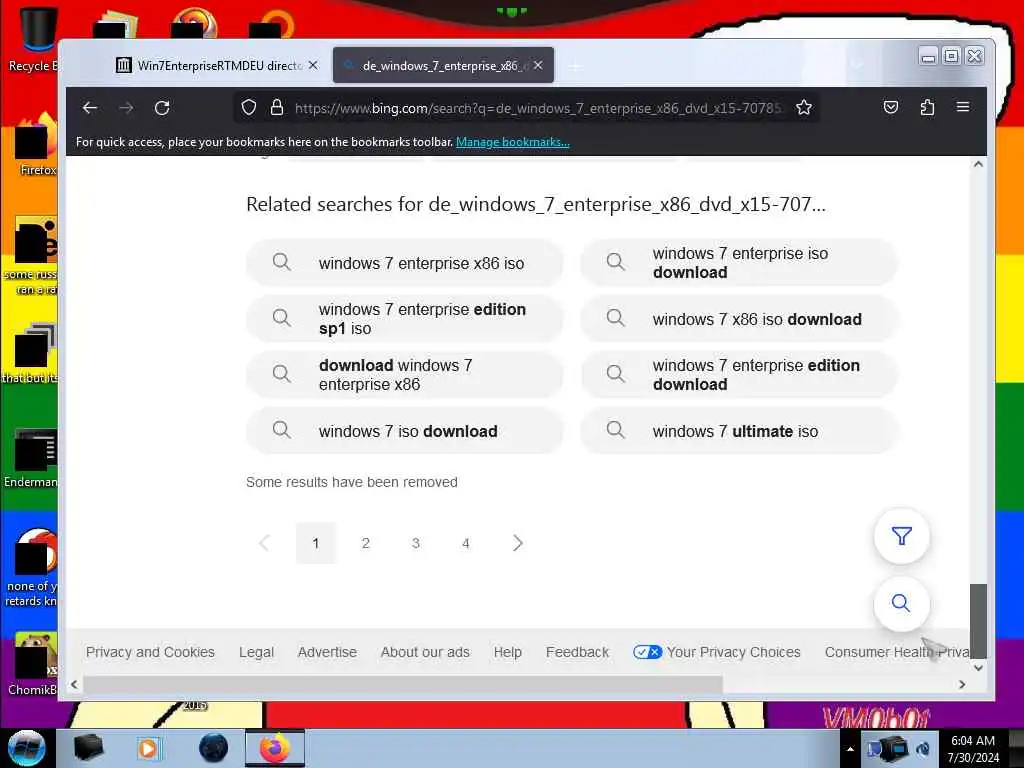Reload the Bing search page

coord(162,108)
